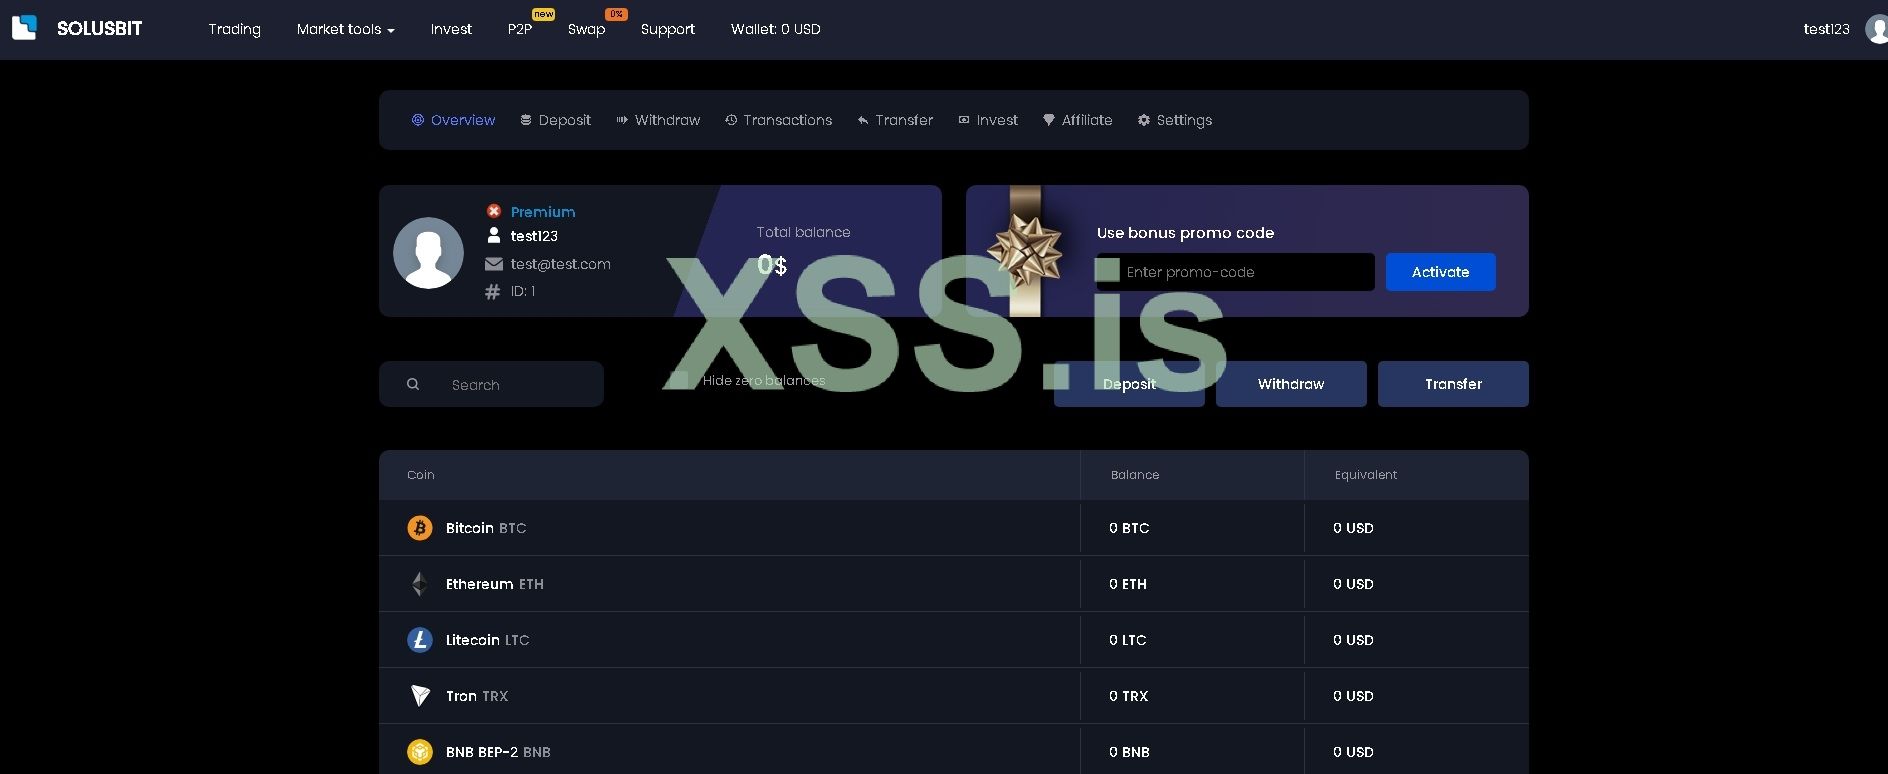Select the Ethereum diamond icon
The height and width of the screenshot is (774, 1888).
tap(420, 584)
